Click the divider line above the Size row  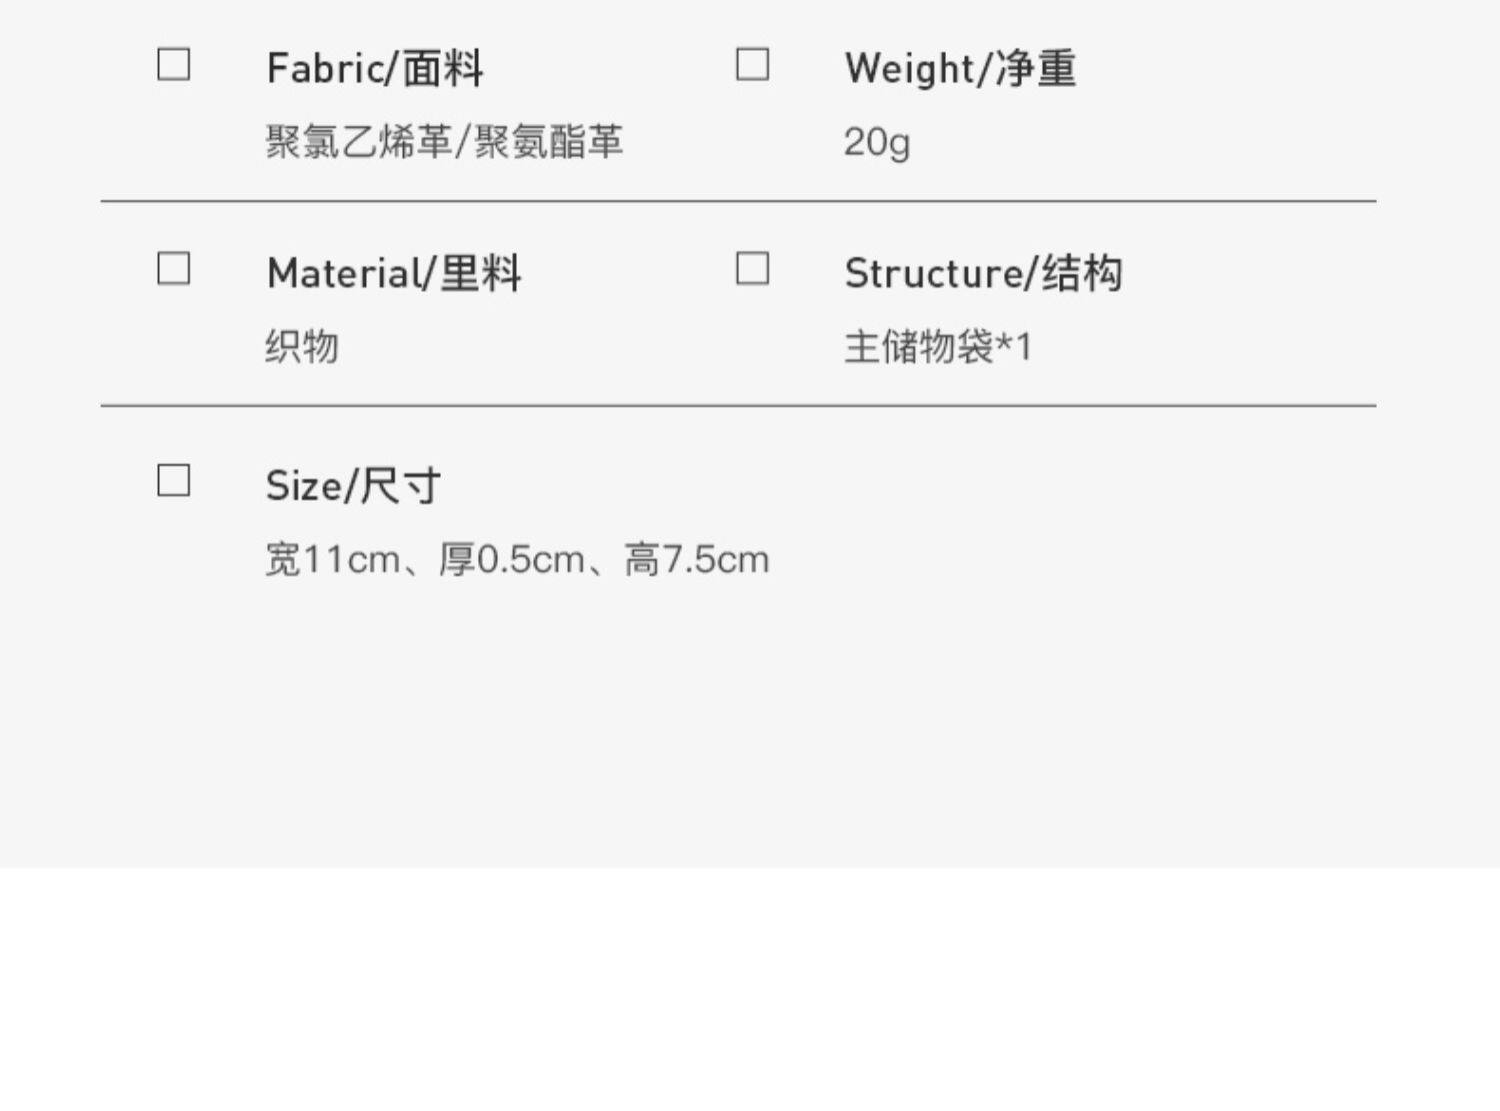tap(738, 406)
